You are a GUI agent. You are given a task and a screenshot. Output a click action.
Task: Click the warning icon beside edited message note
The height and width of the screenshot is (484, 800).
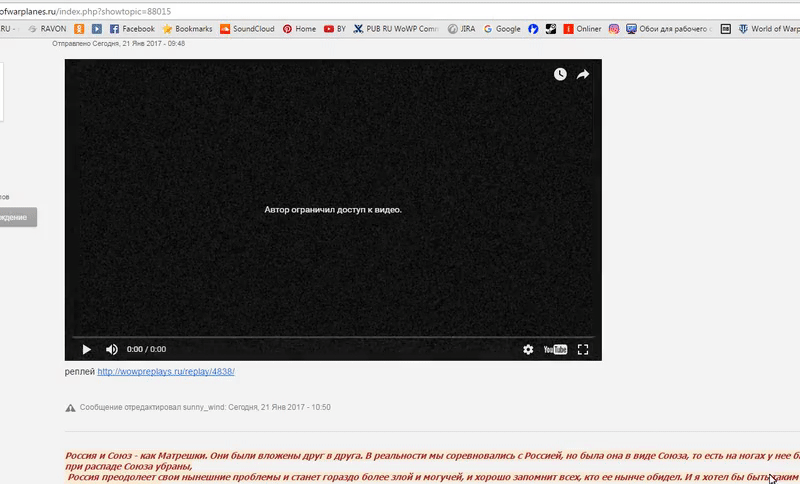[x=70, y=407]
